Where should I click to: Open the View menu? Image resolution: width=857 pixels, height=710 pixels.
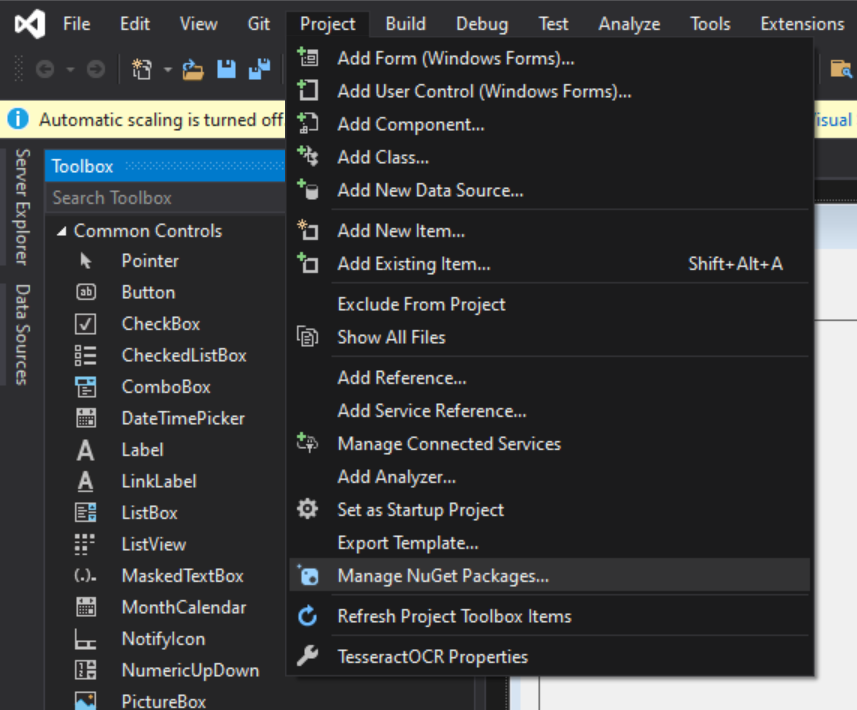(x=198, y=24)
